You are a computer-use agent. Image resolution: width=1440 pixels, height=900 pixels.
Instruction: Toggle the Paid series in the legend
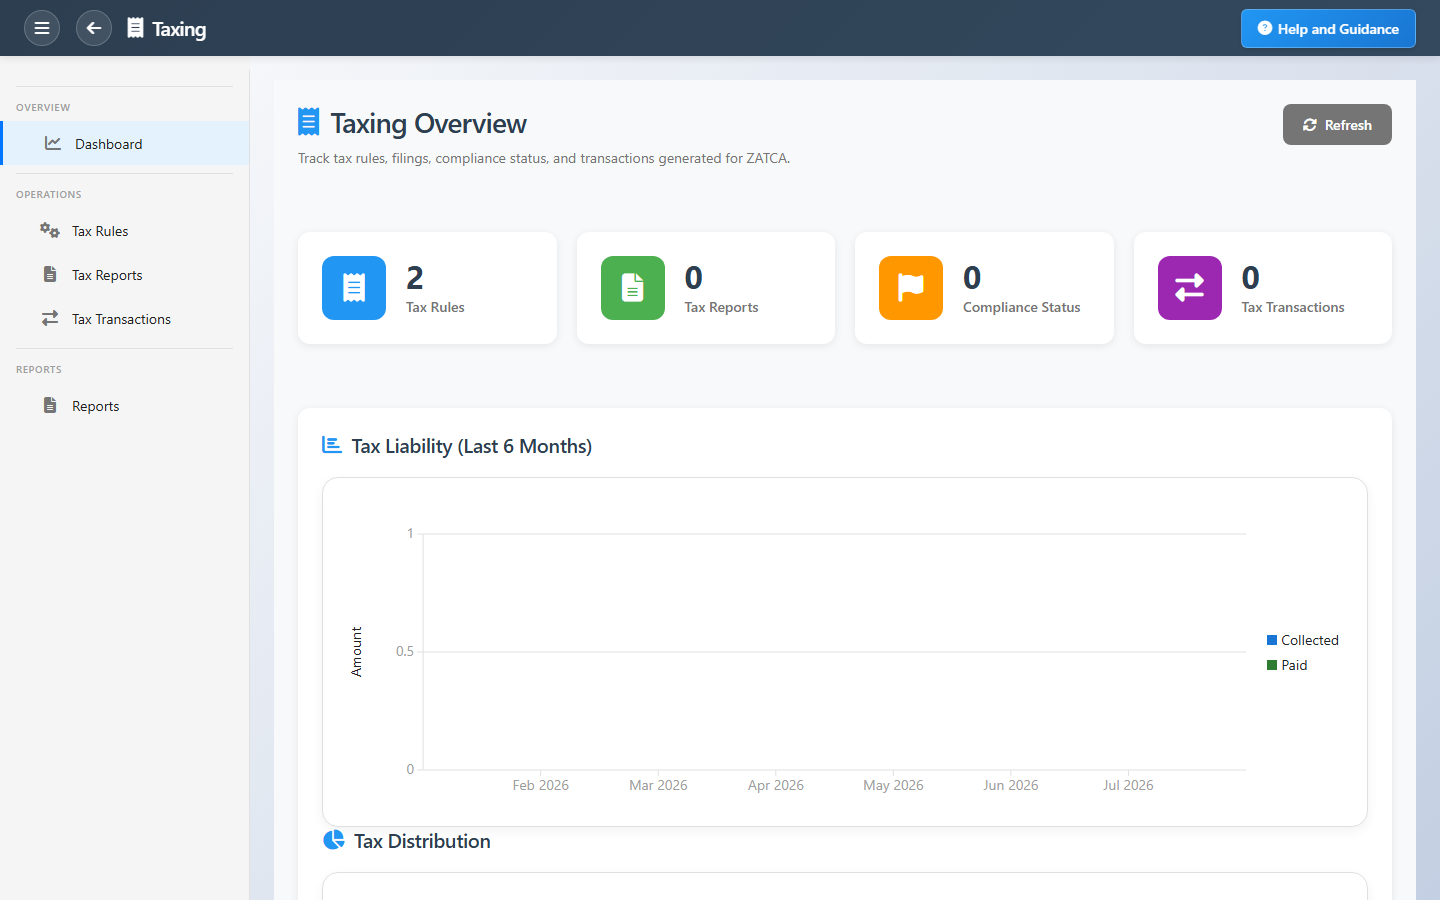[x=1288, y=665]
